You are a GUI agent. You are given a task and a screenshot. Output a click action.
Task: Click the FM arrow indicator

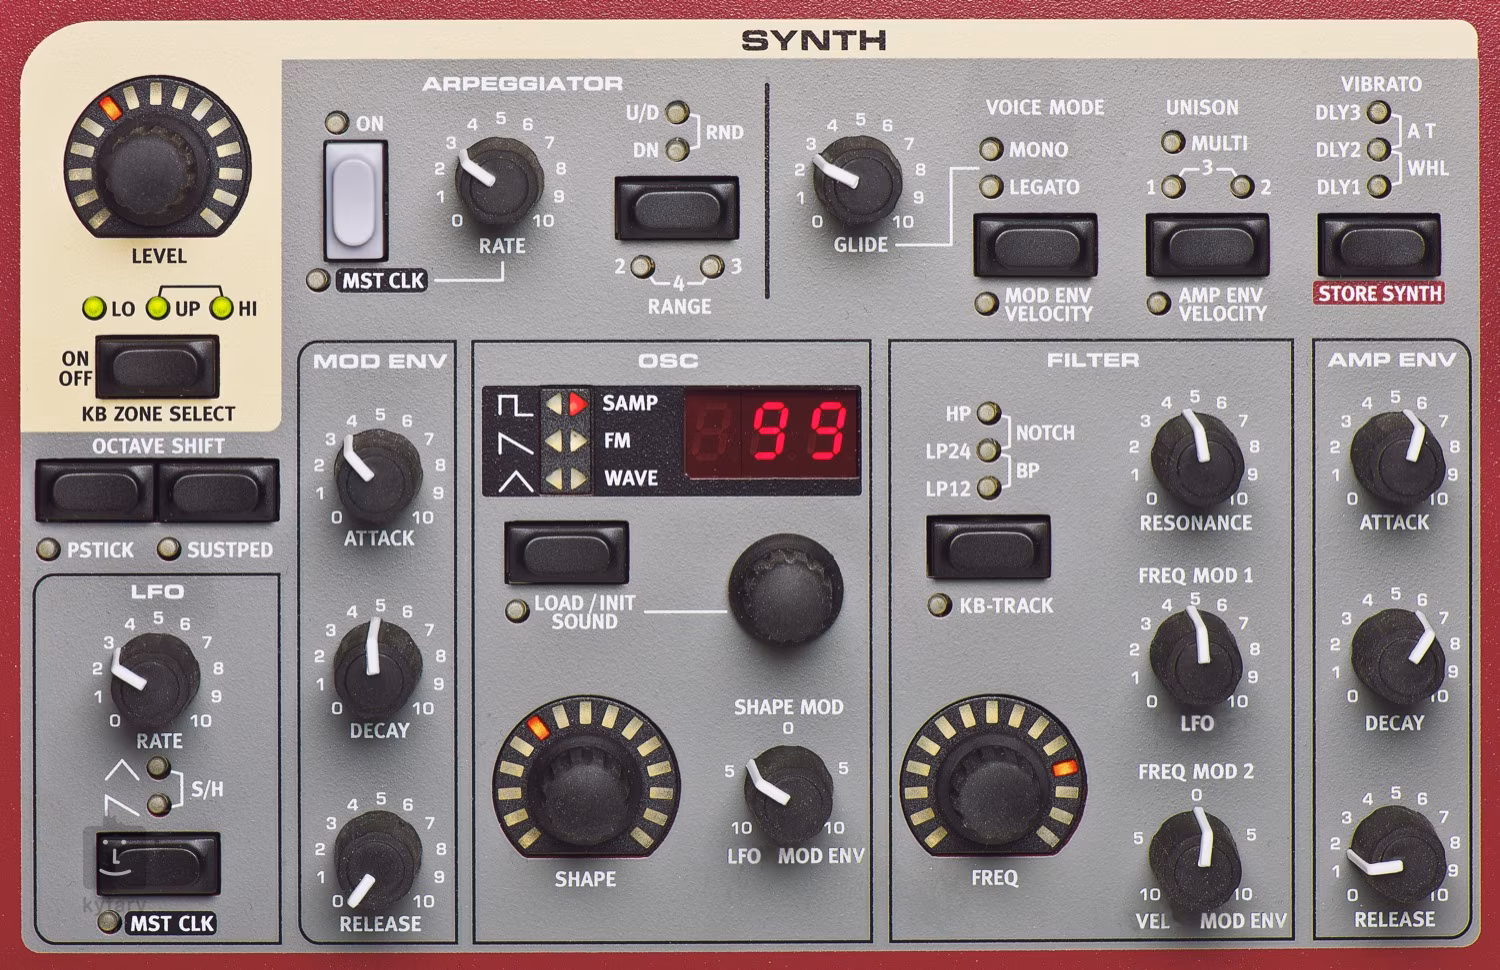[565, 441]
